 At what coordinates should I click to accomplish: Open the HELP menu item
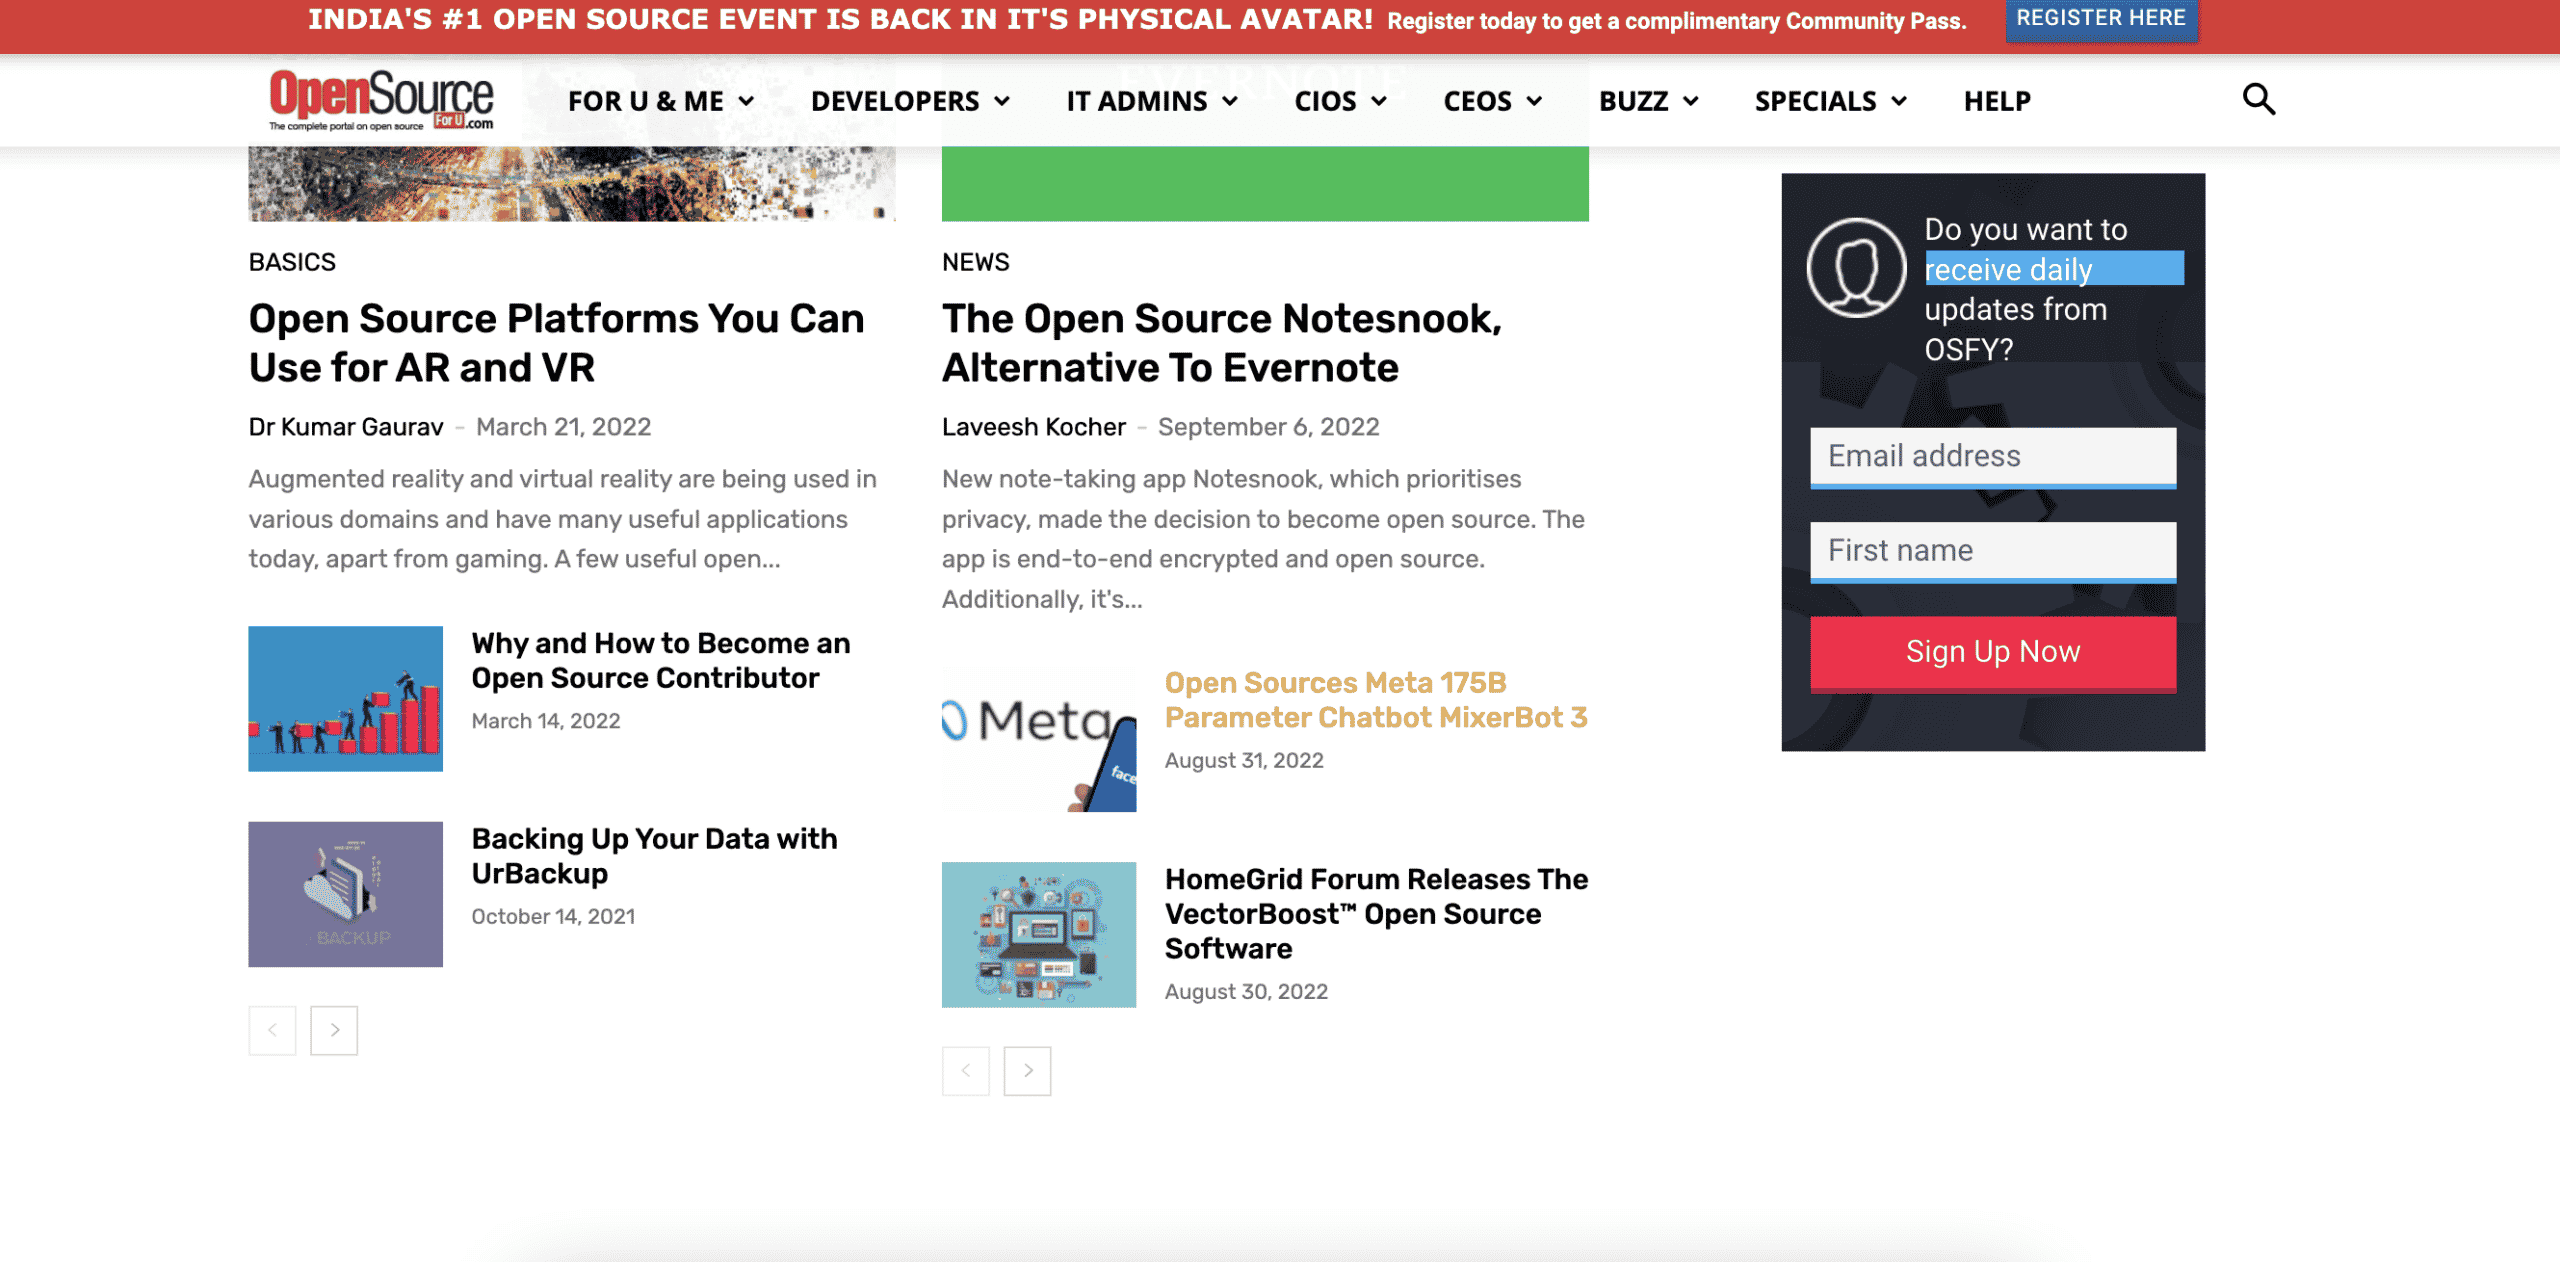click(x=1997, y=101)
